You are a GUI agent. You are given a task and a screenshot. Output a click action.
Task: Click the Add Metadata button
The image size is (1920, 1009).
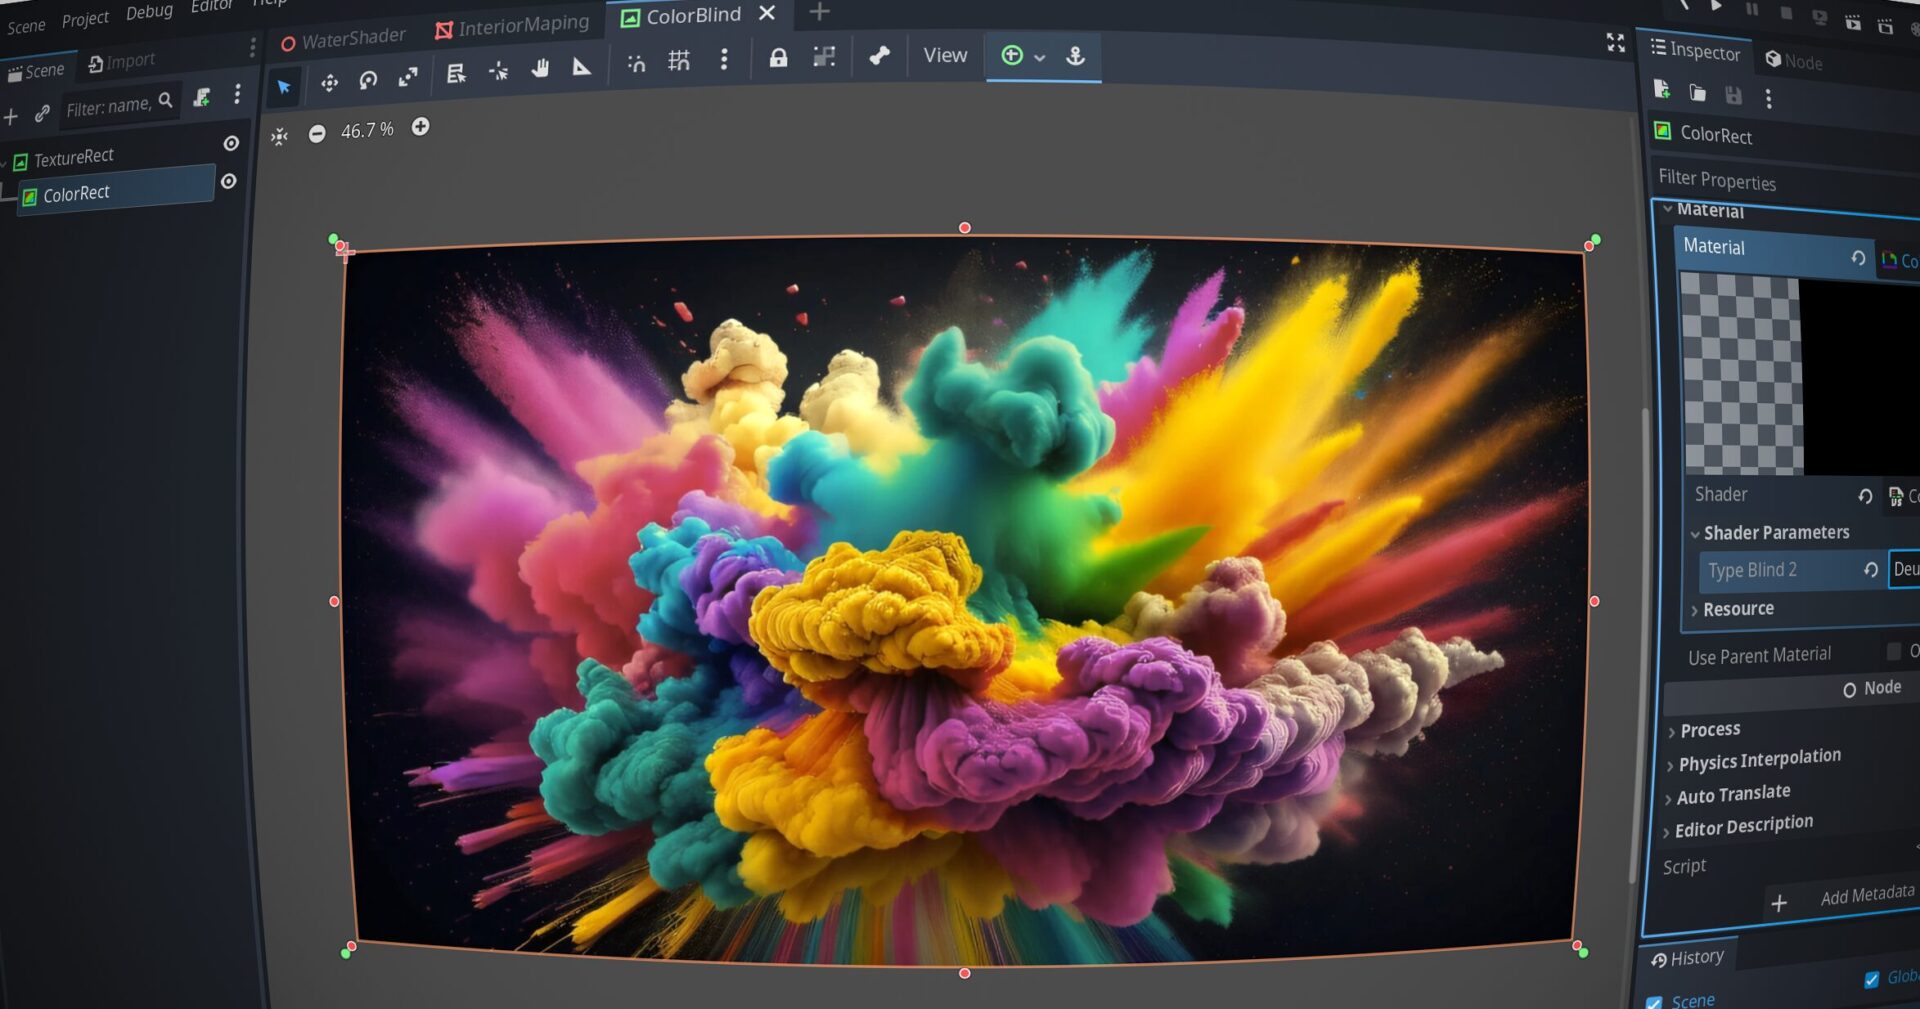pyautogui.click(x=1843, y=898)
